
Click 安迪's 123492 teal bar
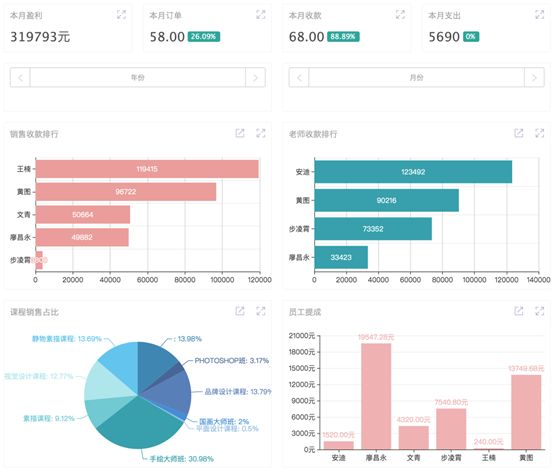[x=413, y=172]
